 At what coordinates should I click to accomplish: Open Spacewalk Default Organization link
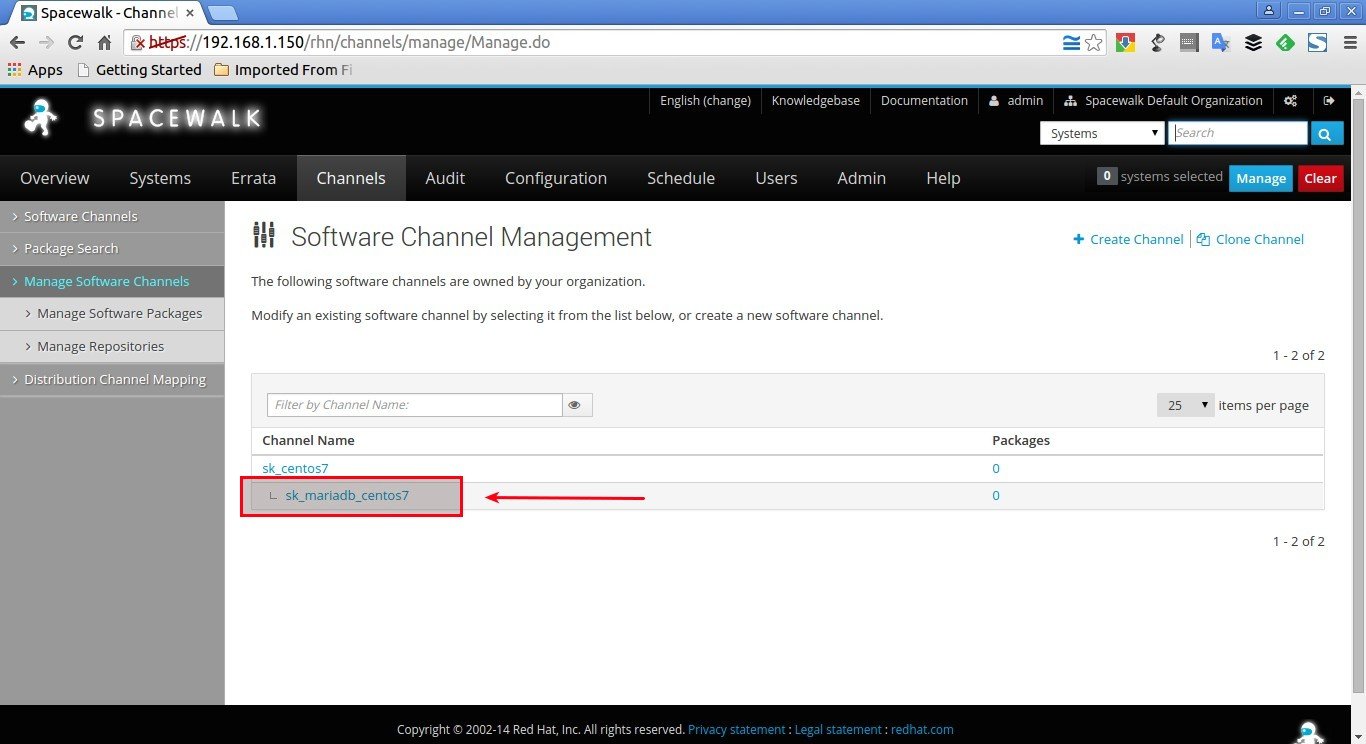[x=1164, y=101]
